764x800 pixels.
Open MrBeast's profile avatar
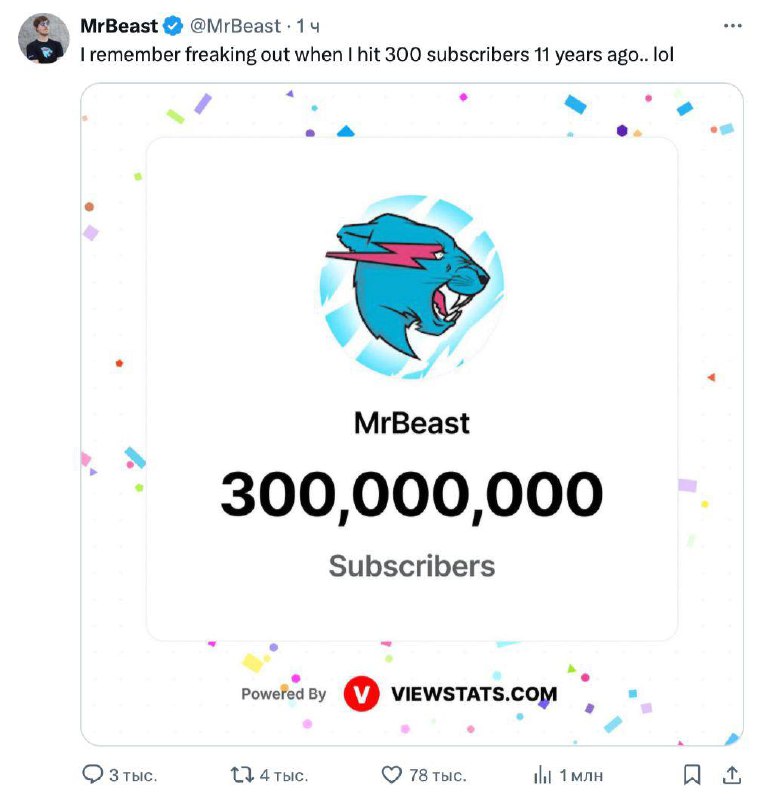click(43, 39)
